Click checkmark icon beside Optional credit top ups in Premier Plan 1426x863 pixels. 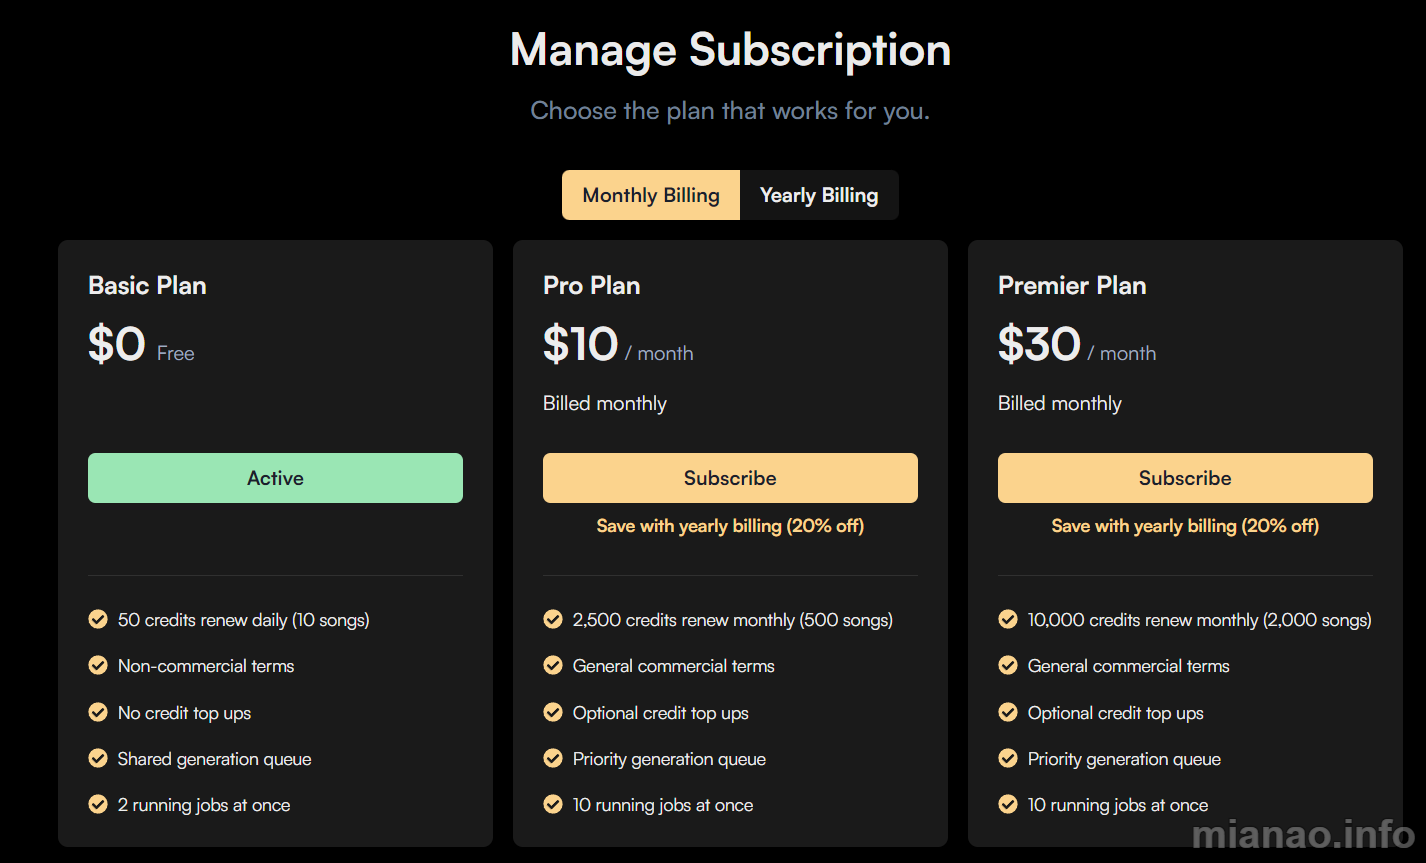tap(1008, 713)
